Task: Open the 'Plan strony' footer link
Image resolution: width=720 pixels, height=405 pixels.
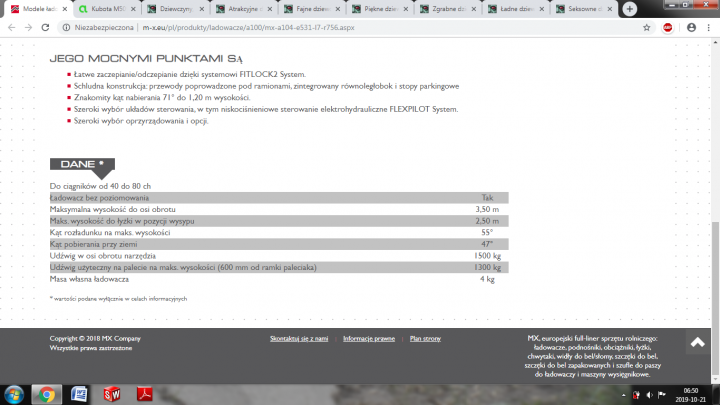Action: click(425, 339)
